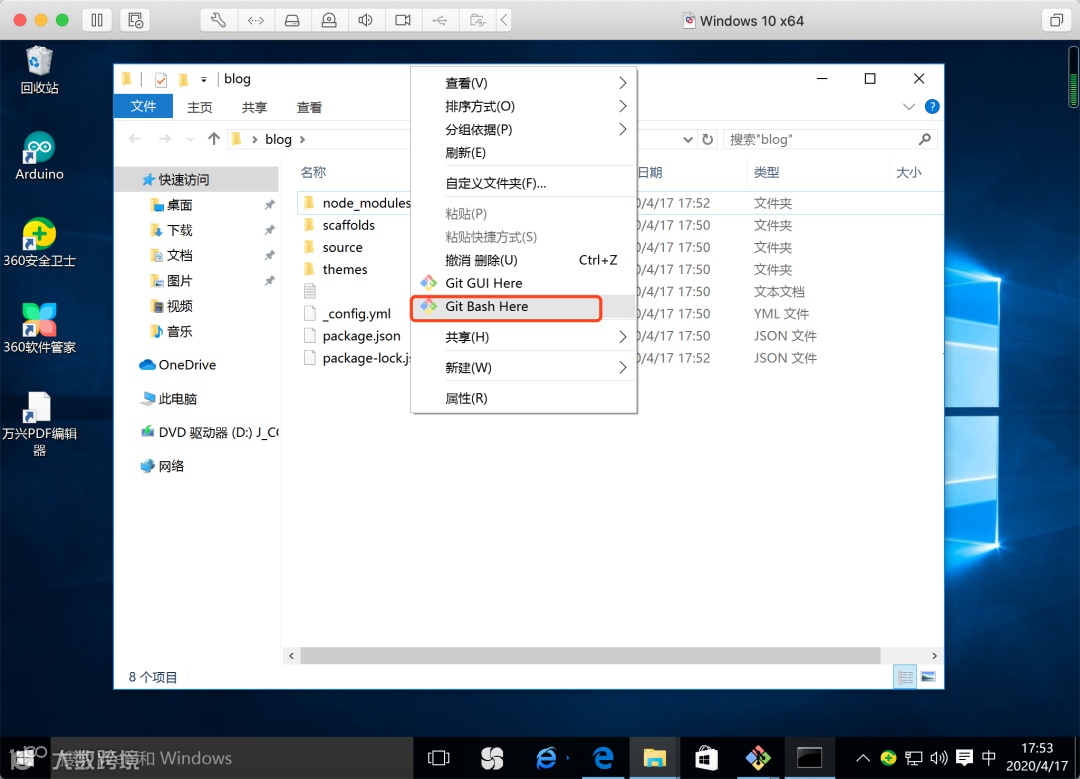Expand 分组依据(P) submenu arrow
1080x779 pixels.
[623, 129]
